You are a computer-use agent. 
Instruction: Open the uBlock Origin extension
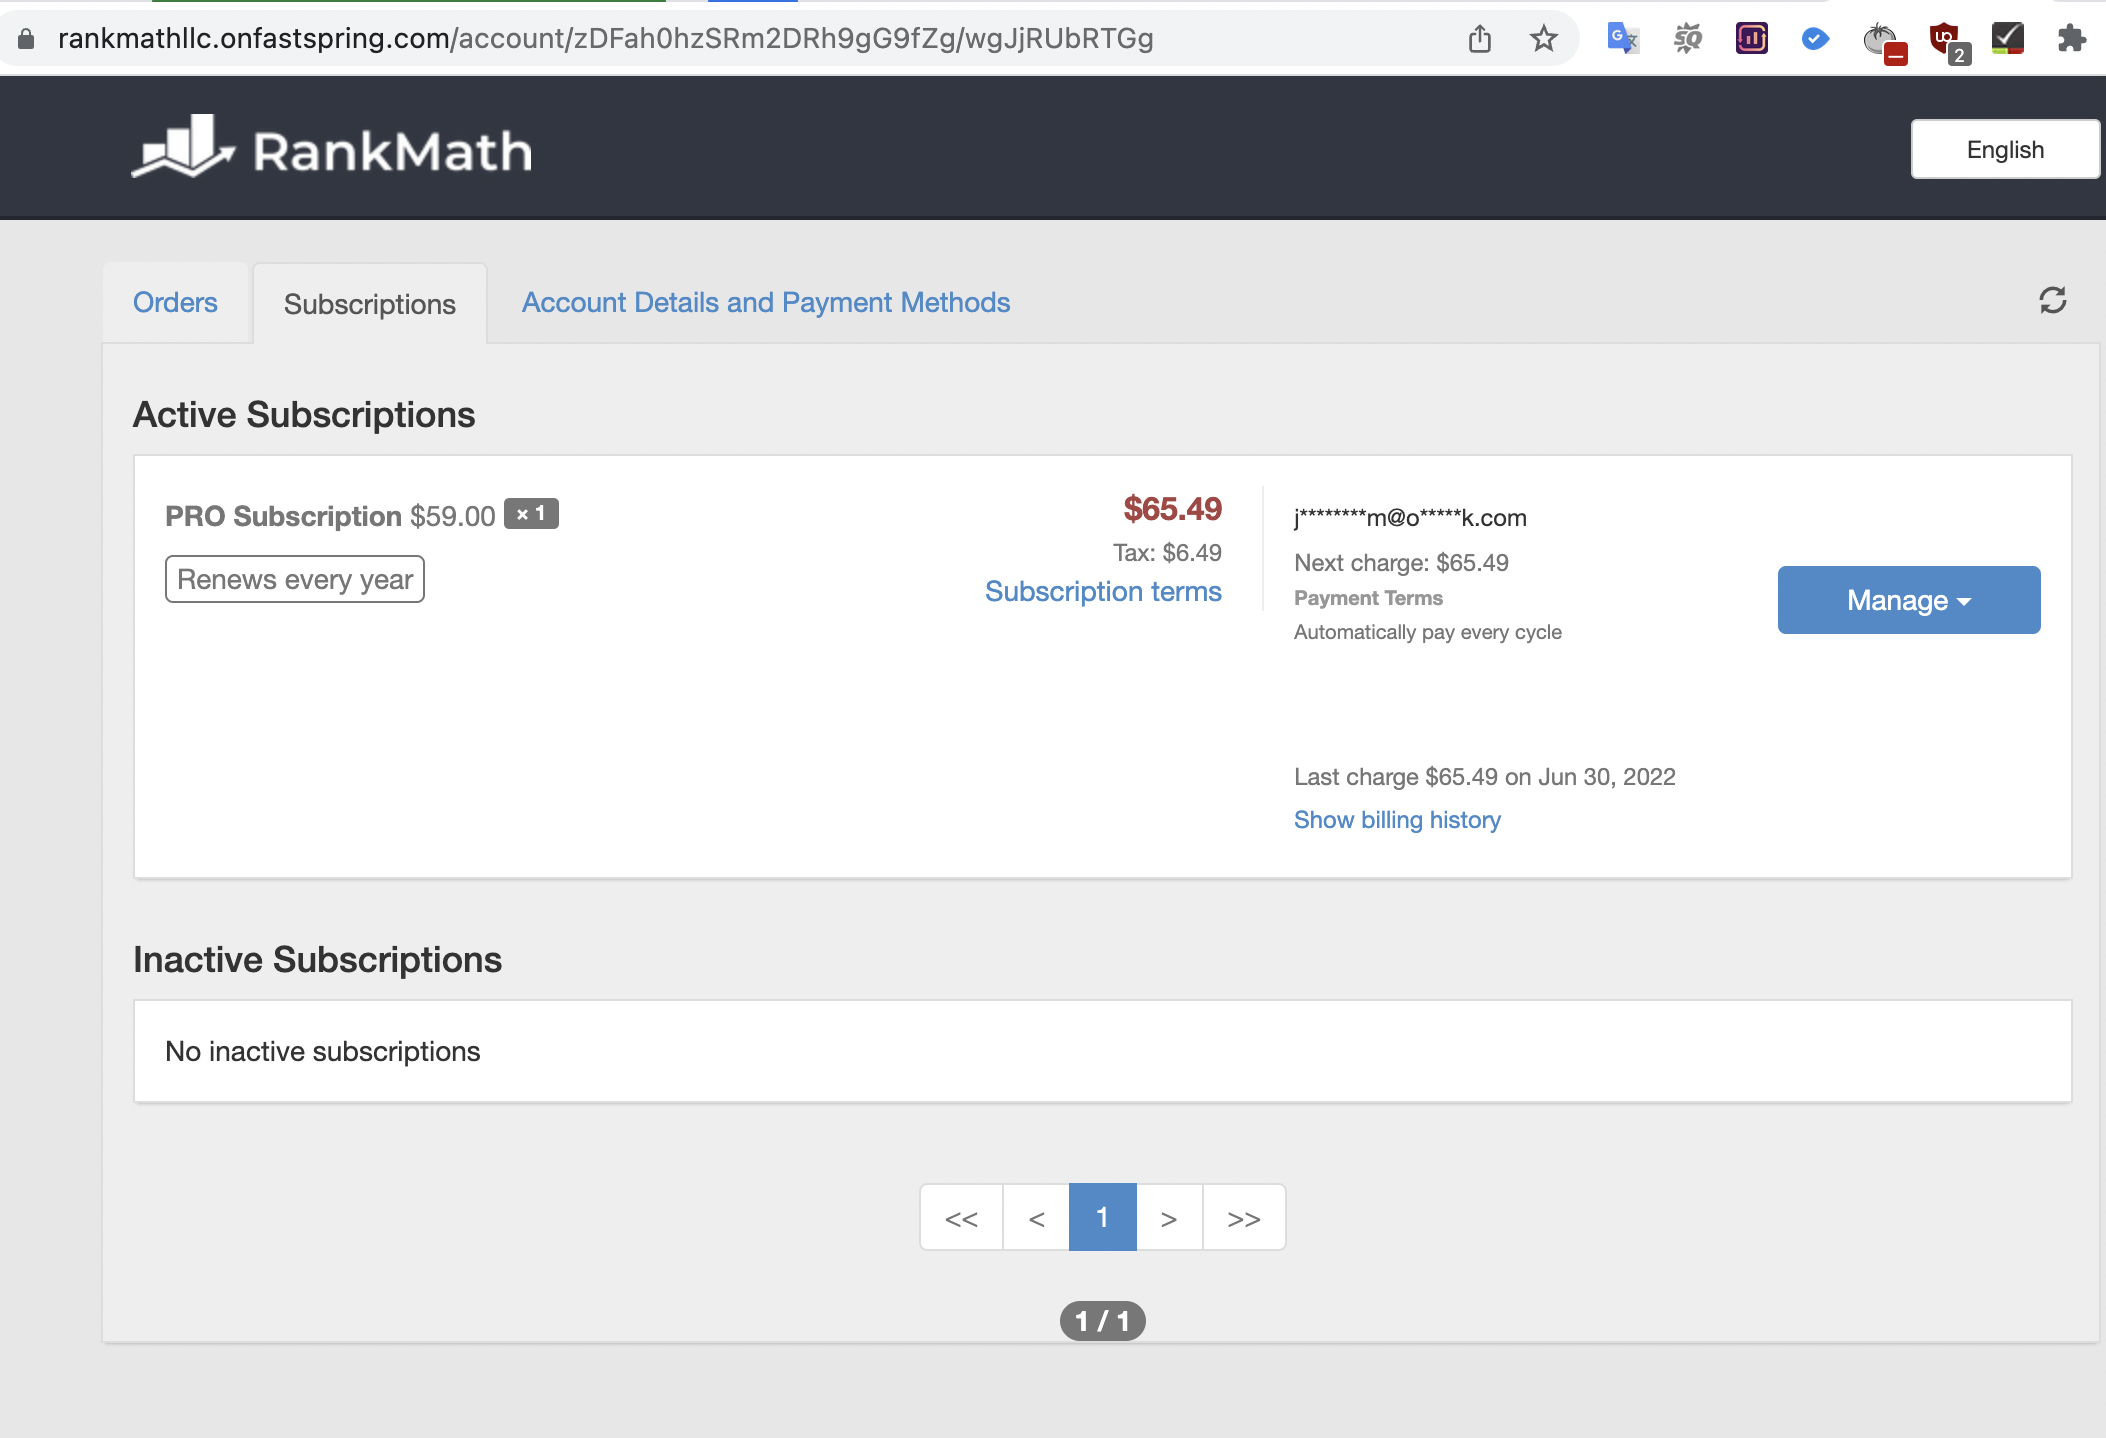tap(1945, 38)
